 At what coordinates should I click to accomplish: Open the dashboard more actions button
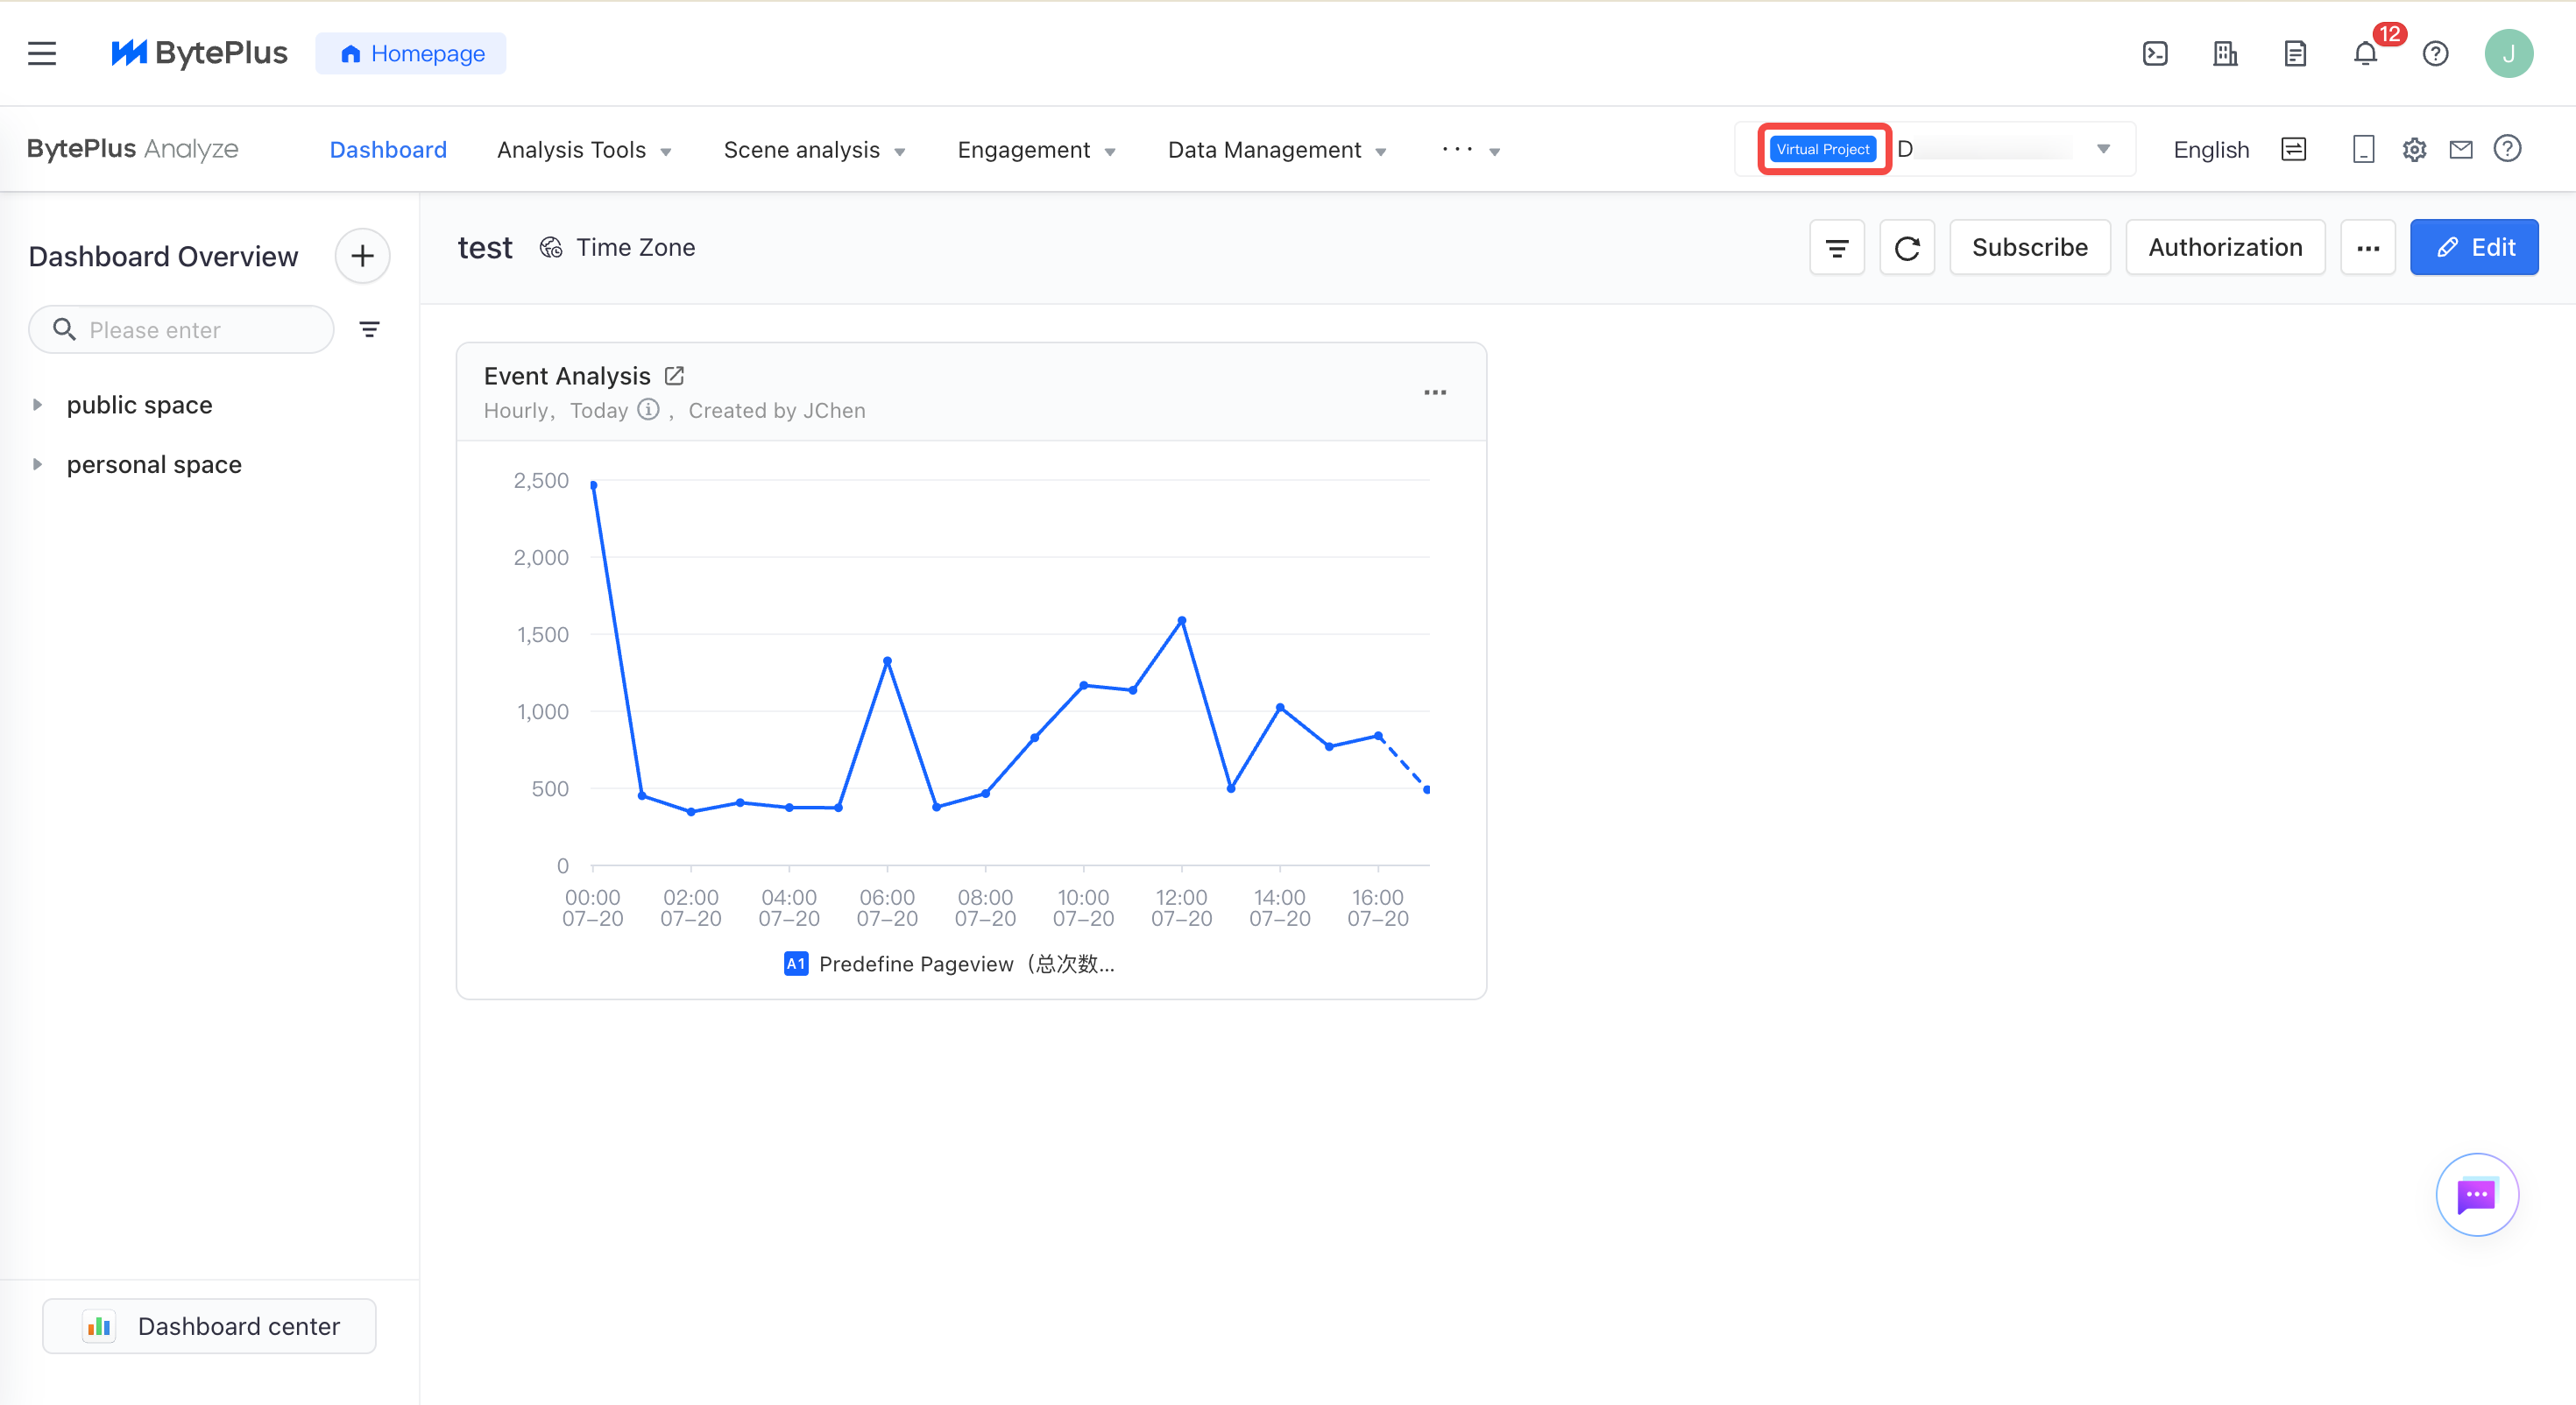2368,247
